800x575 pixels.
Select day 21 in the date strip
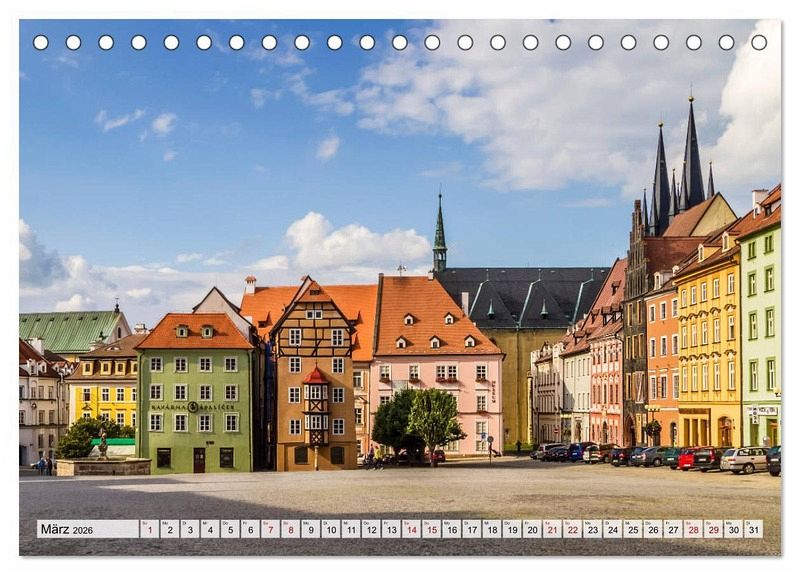[x=552, y=529]
